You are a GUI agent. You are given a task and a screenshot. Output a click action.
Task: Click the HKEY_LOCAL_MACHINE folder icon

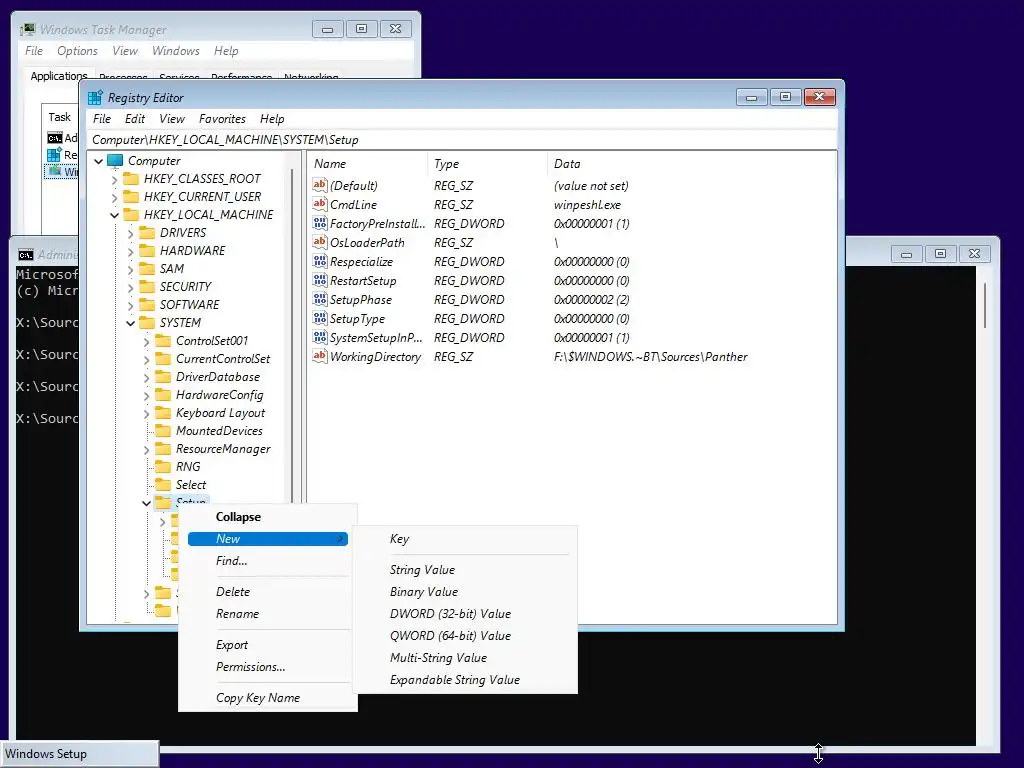tap(131, 215)
